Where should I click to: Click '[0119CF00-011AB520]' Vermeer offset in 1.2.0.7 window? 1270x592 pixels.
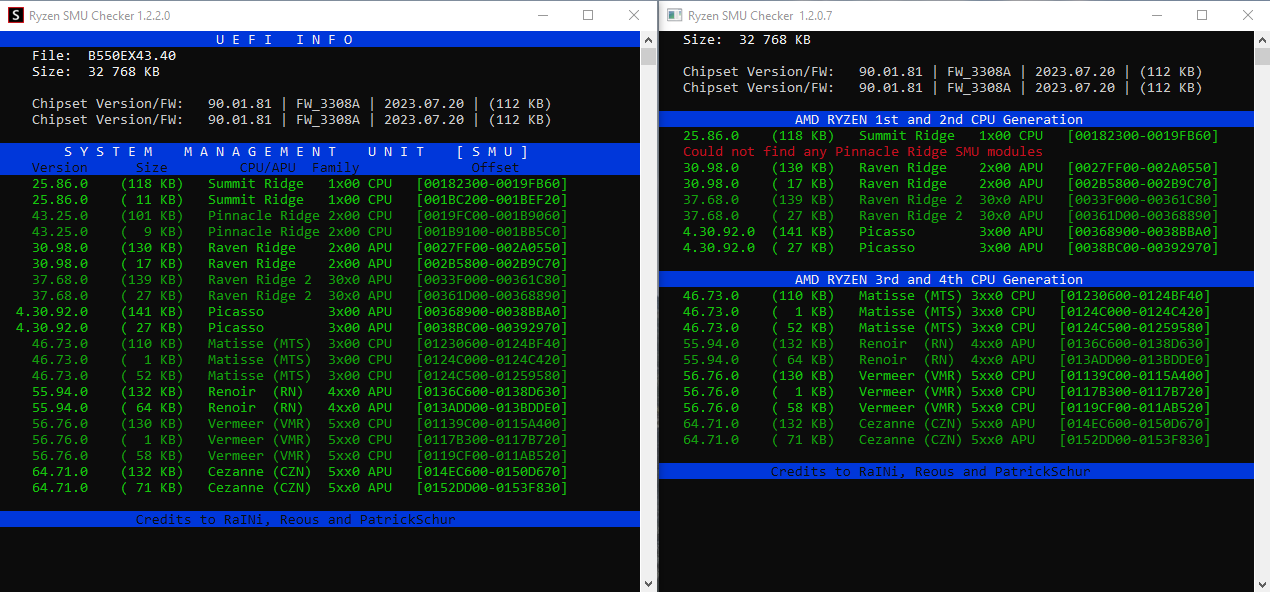[1135, 408]
